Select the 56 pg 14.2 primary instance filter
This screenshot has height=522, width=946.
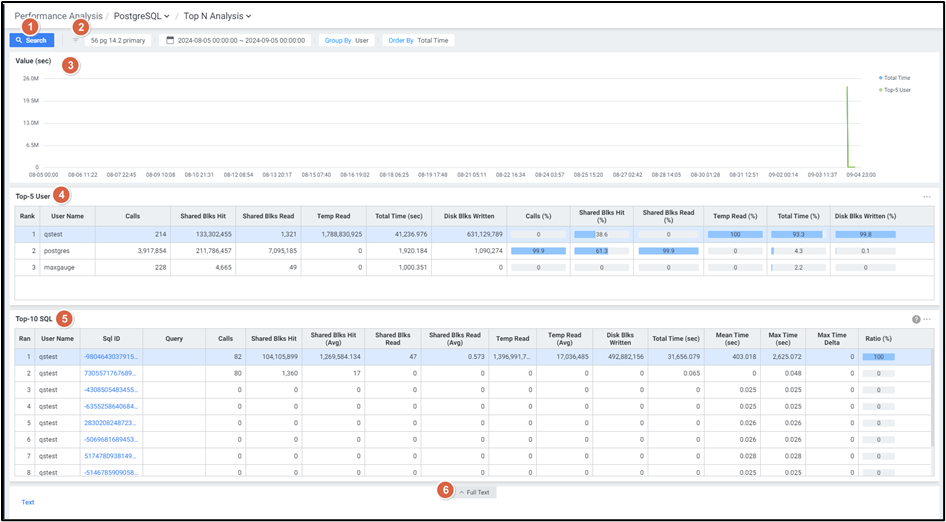click(x=119, y=40)
